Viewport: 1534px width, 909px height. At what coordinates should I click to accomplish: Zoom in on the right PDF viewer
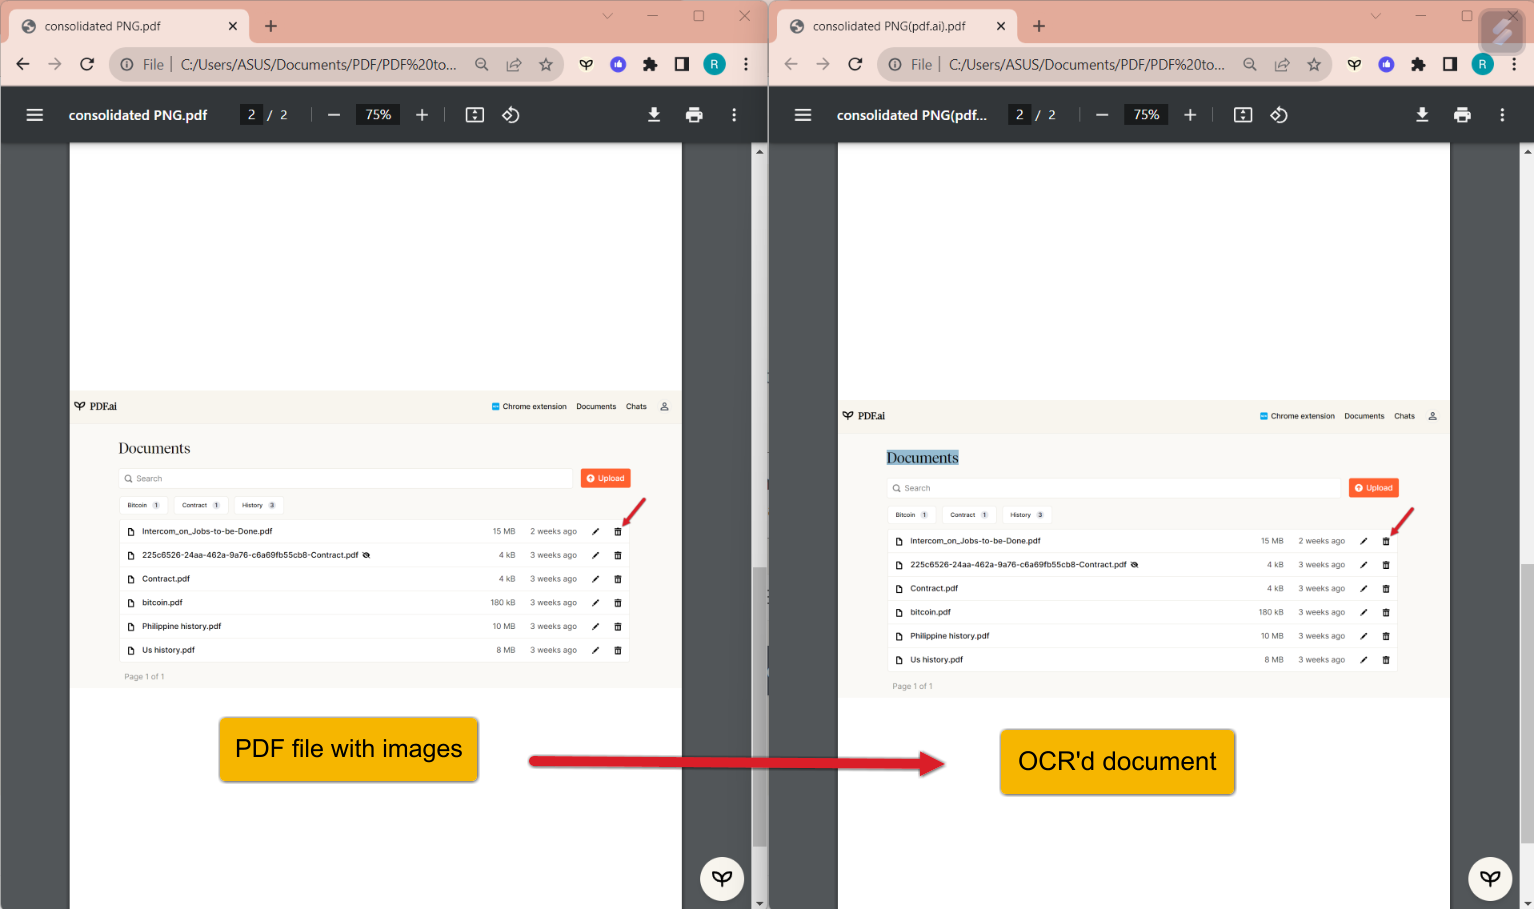click(x=1190, y=115)
